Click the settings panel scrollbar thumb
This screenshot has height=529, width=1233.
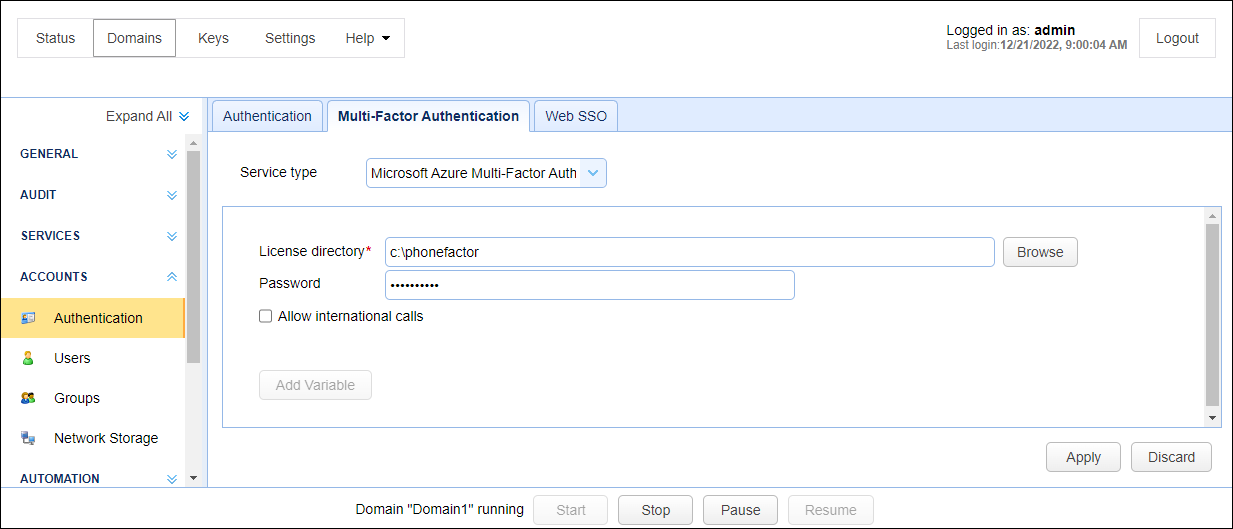tap(1212, 313)
